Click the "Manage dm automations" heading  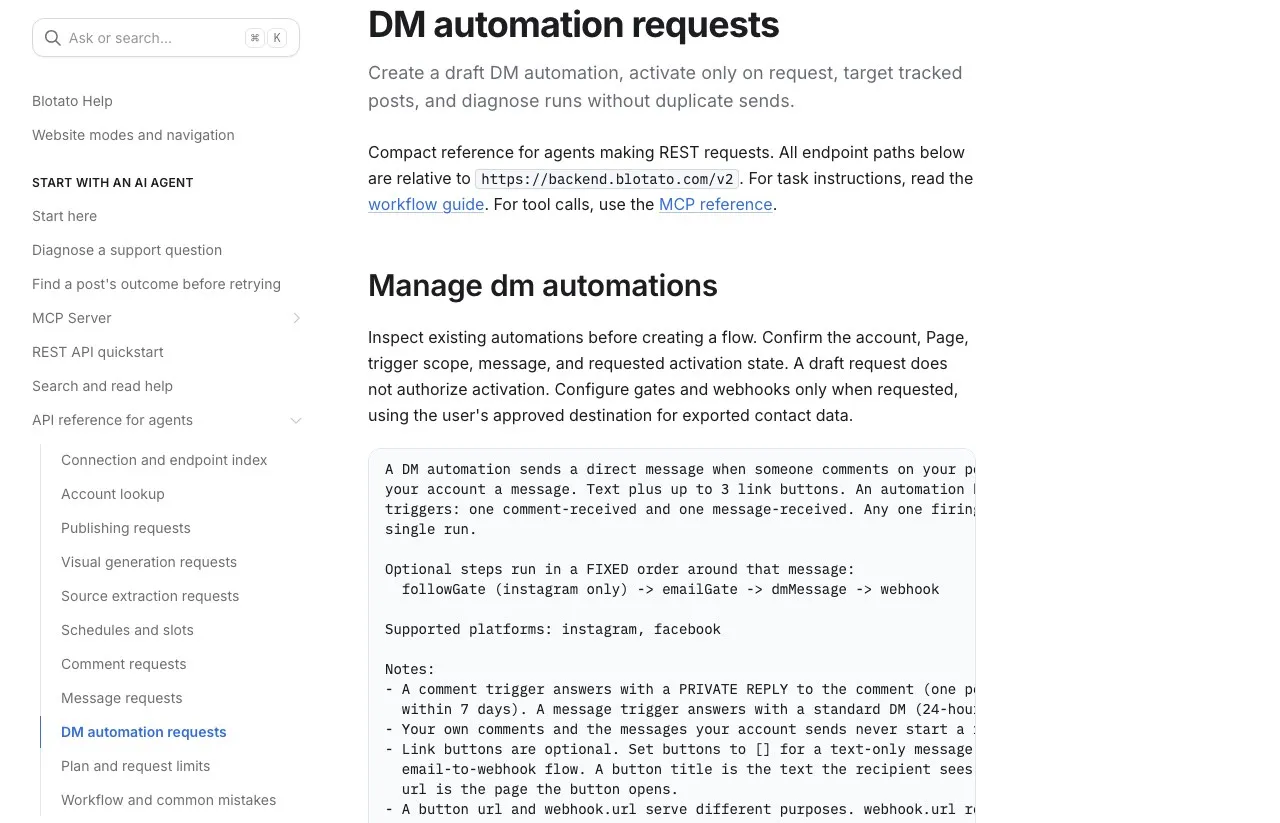[x=543, y=286]
